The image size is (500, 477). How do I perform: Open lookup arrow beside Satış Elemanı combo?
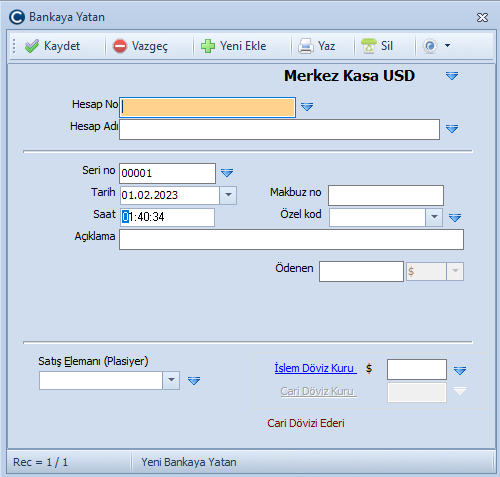[x=194, y=381]
